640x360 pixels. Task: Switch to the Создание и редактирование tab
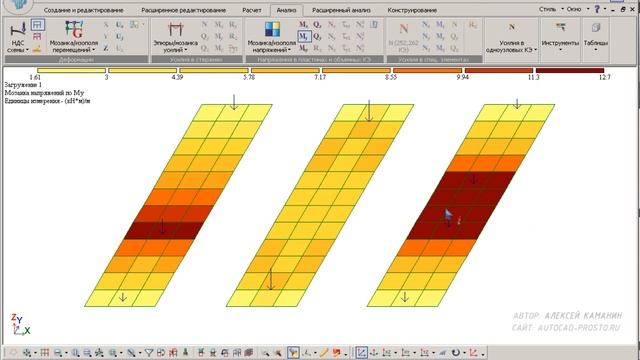tap(83, 10)
